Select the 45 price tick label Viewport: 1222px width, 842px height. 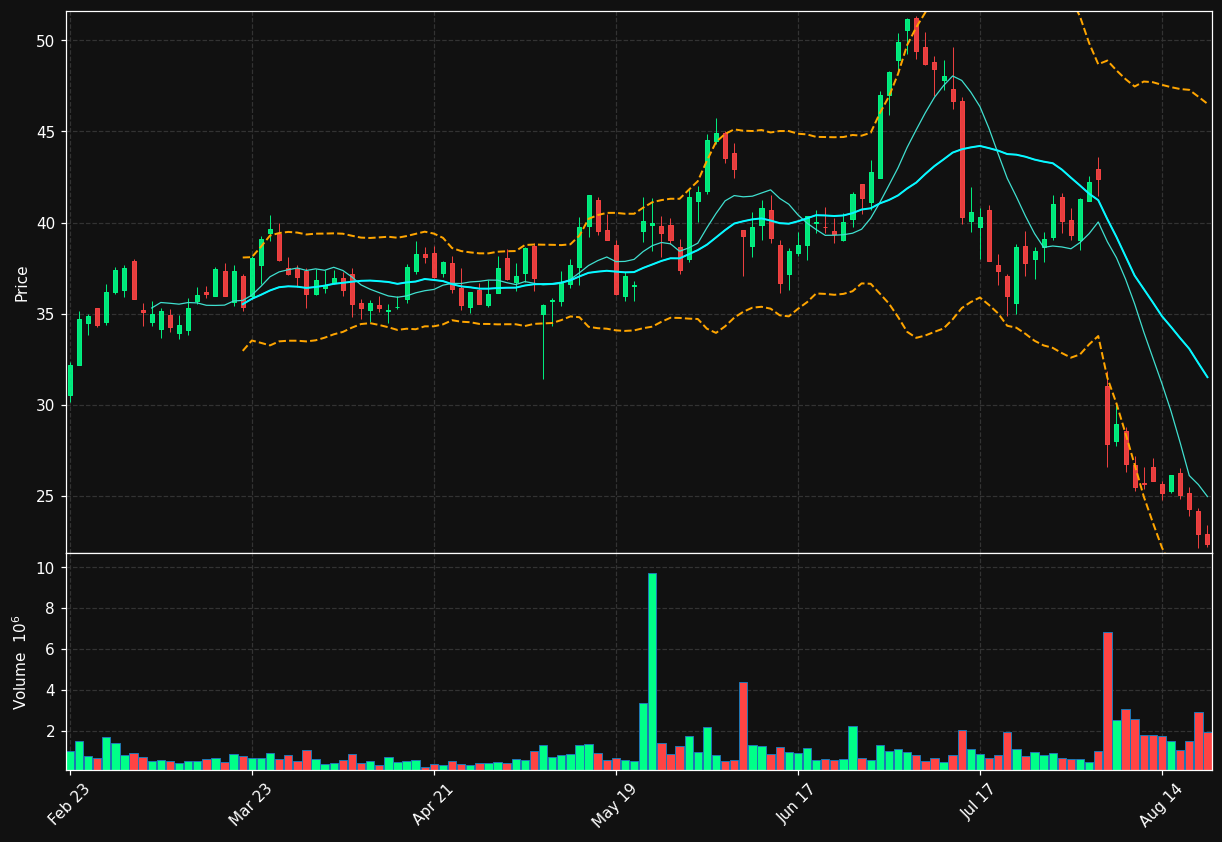point(48,132)
